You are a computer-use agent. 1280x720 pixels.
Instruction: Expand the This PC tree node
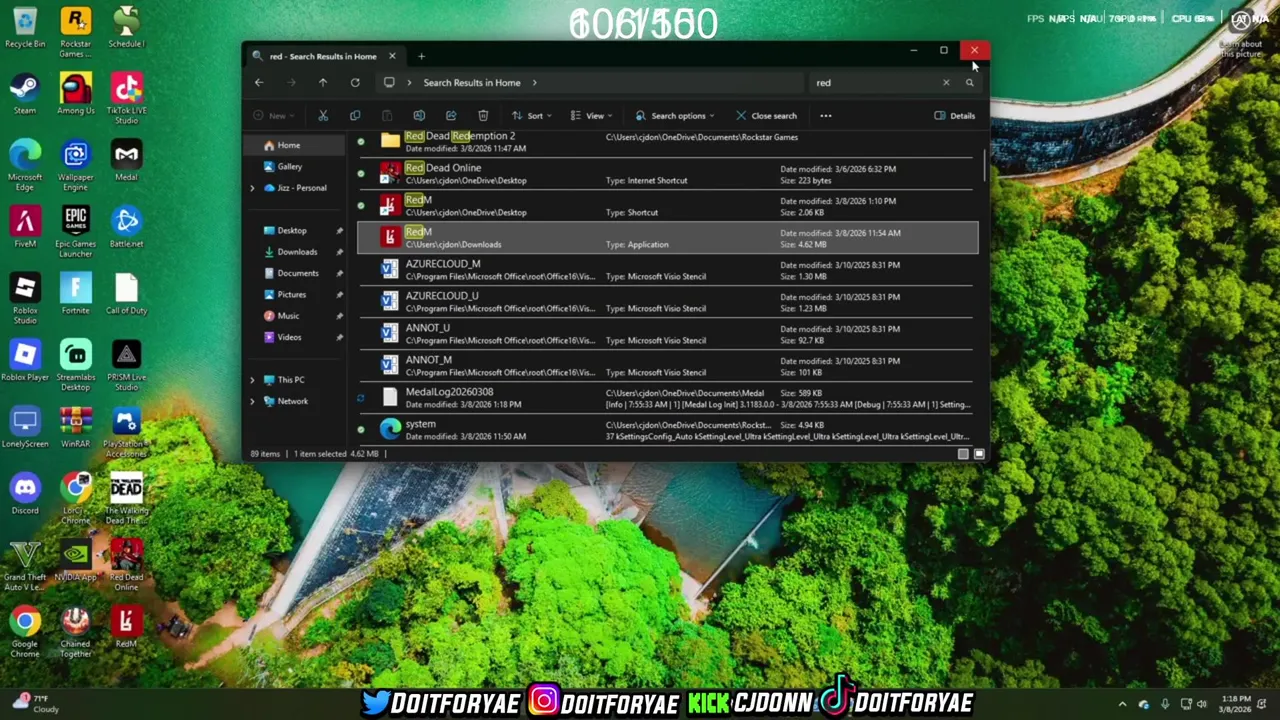pyautogui.click(x=253, y=380)
